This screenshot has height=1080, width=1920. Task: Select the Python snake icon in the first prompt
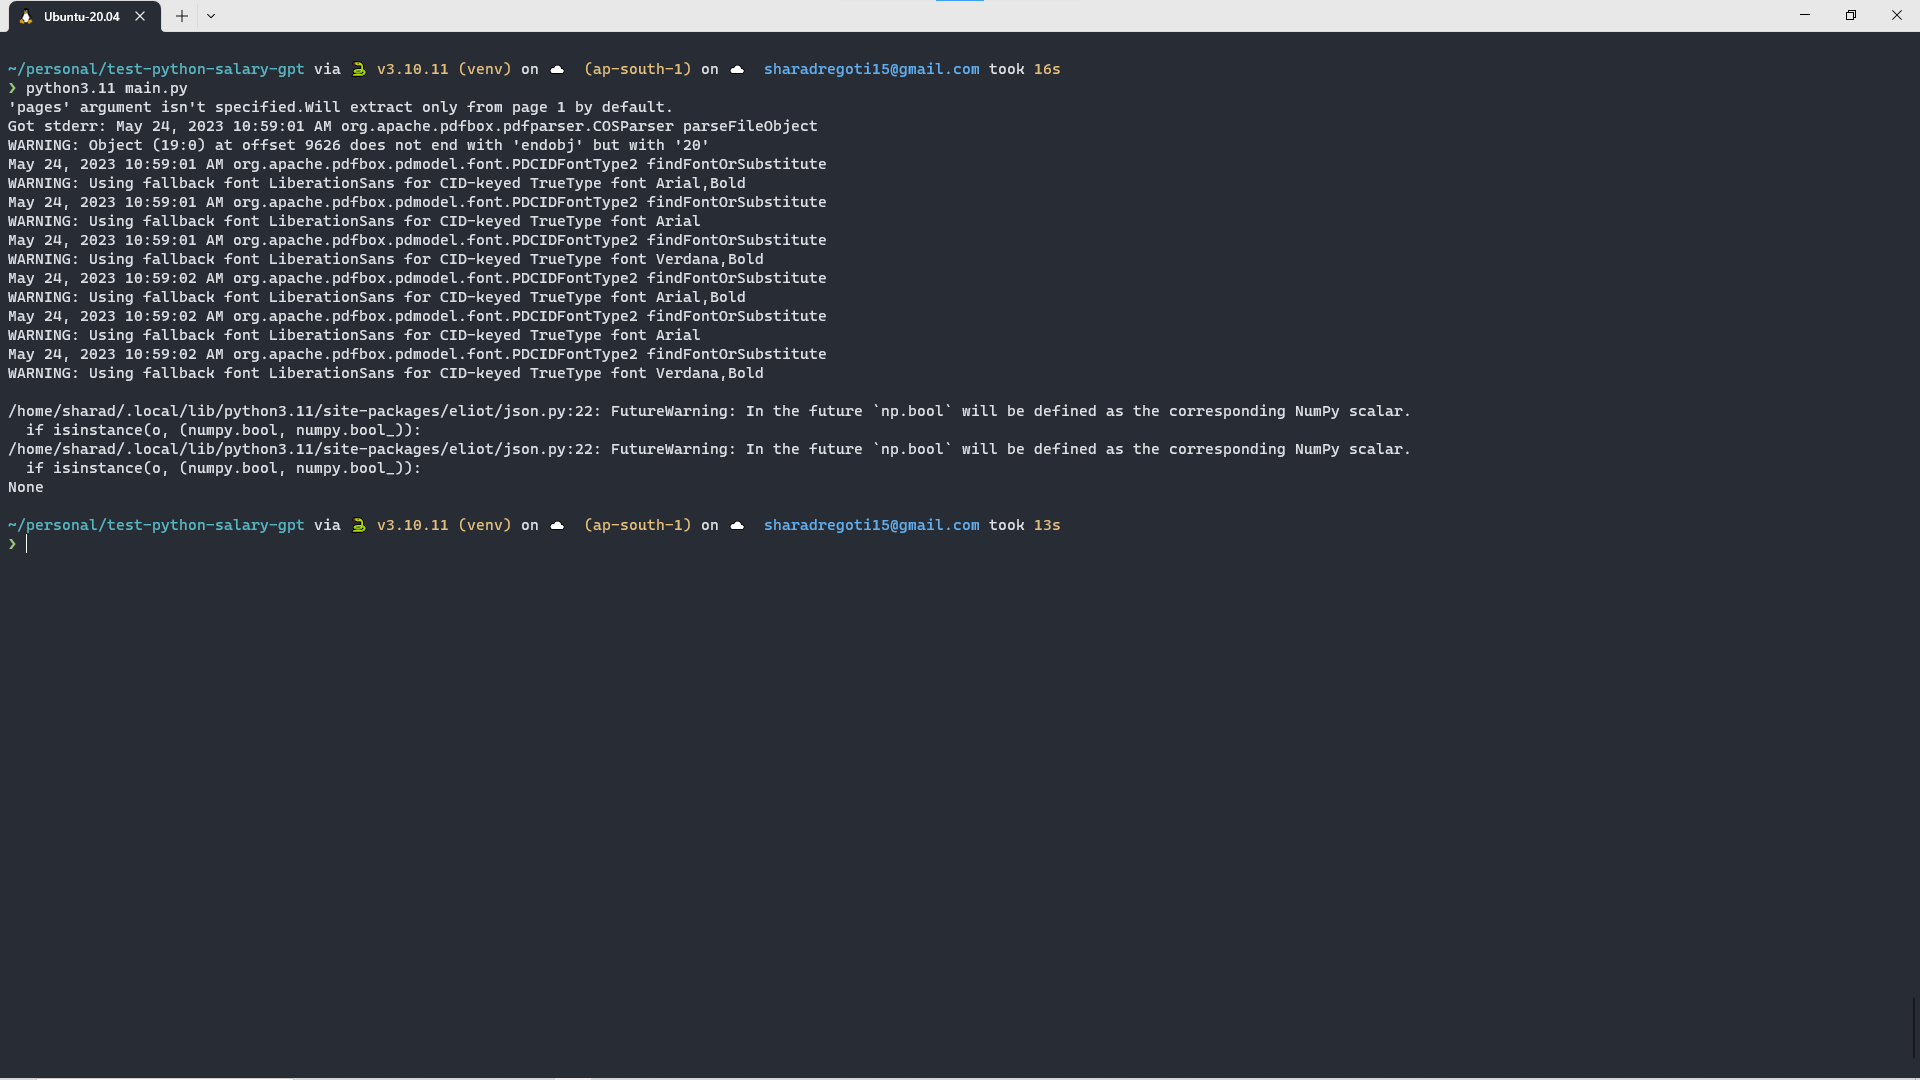point(359,69)
